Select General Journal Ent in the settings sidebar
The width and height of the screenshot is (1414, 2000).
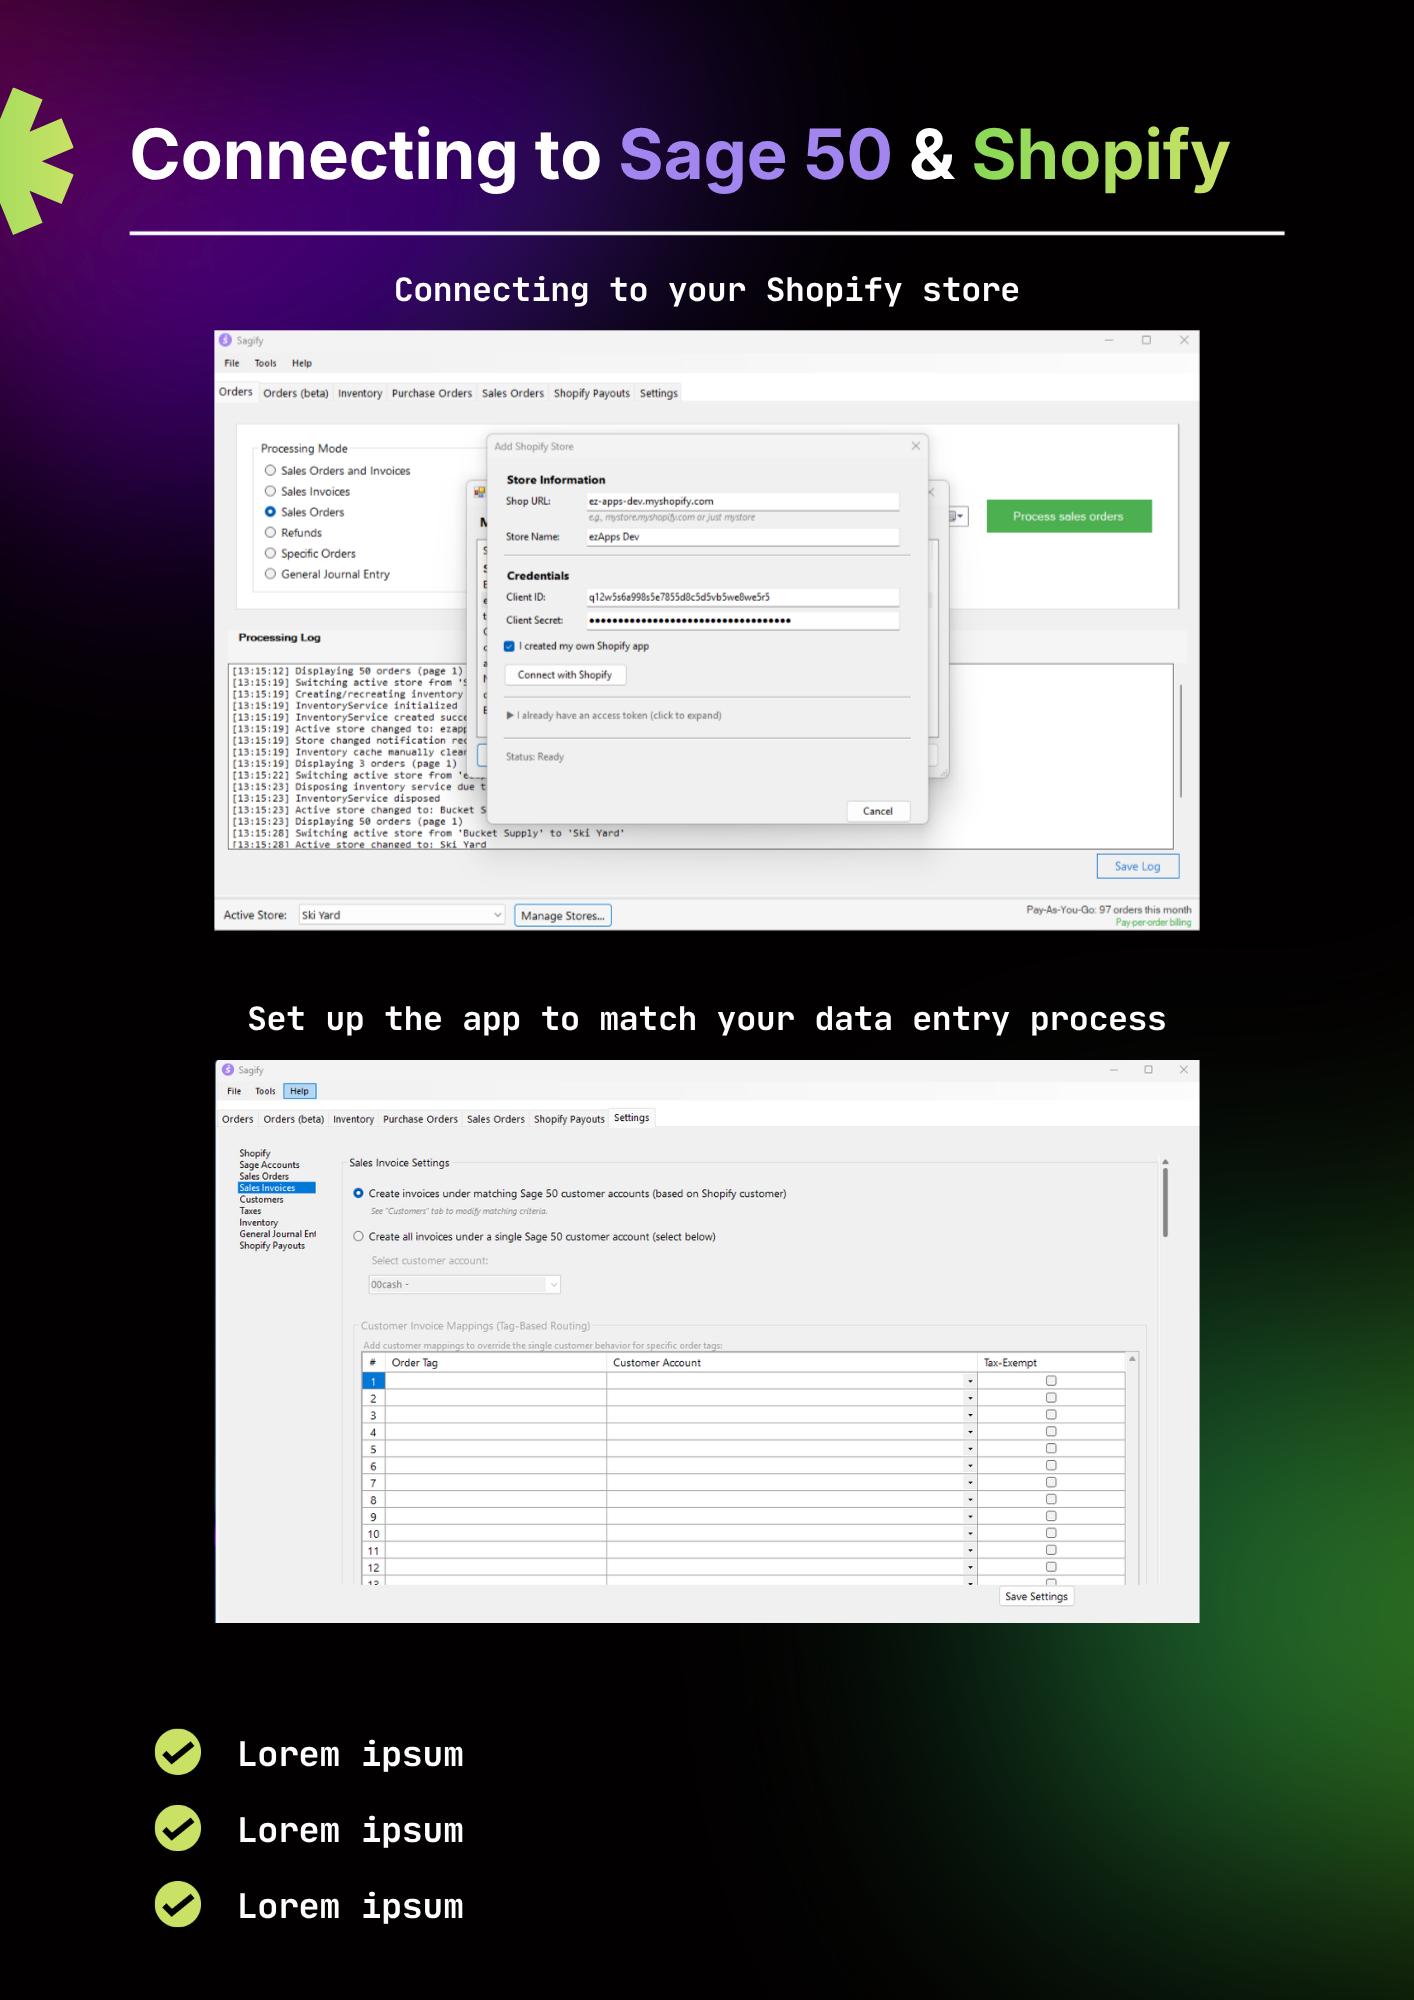[277, 1234]
